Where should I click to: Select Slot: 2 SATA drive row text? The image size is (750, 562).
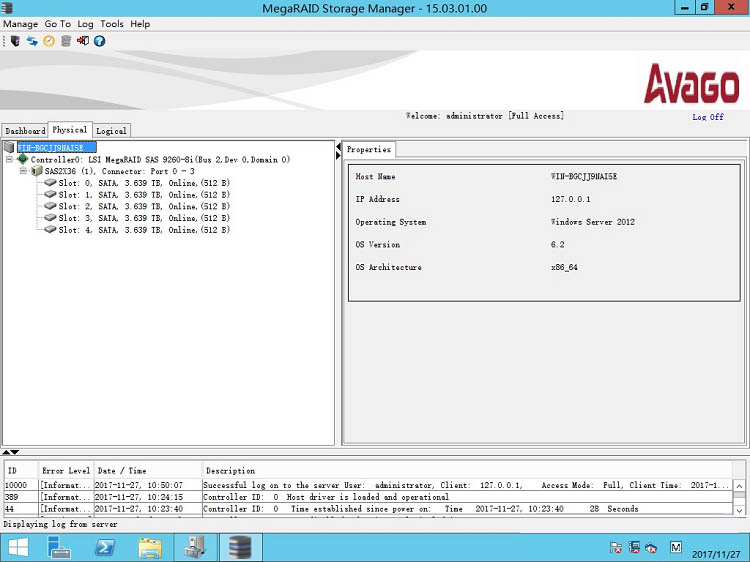144,206
